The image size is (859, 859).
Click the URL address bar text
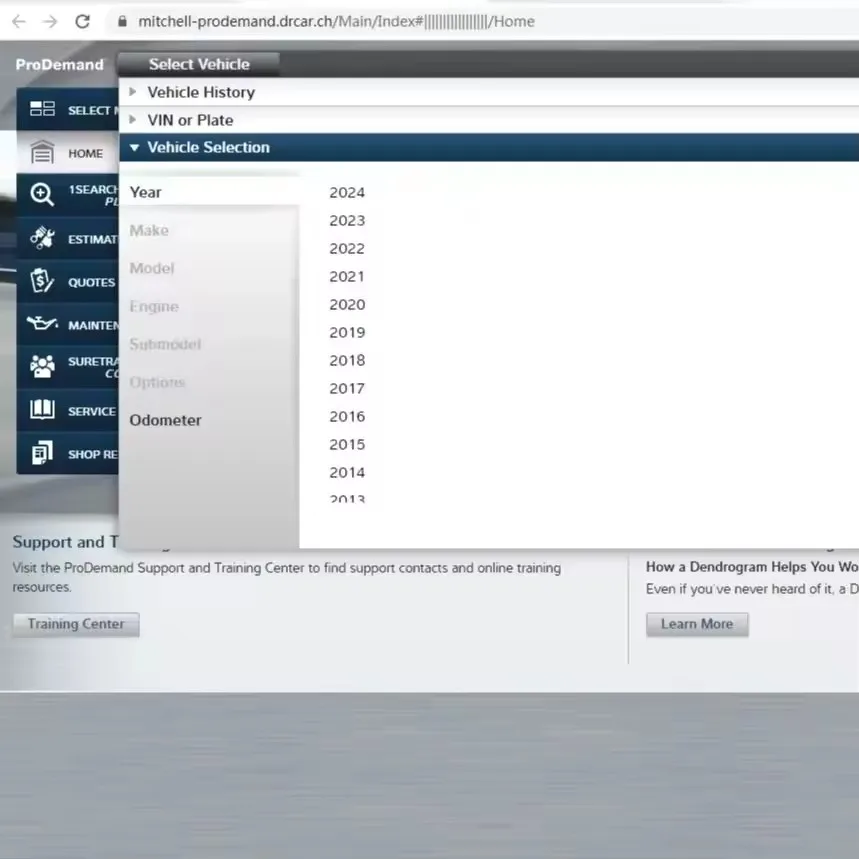coord(336,21)
